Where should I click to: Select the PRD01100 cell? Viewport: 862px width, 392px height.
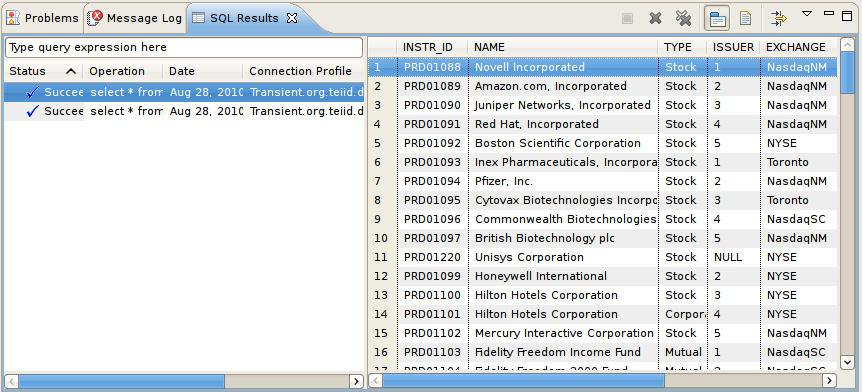(432, 295)
